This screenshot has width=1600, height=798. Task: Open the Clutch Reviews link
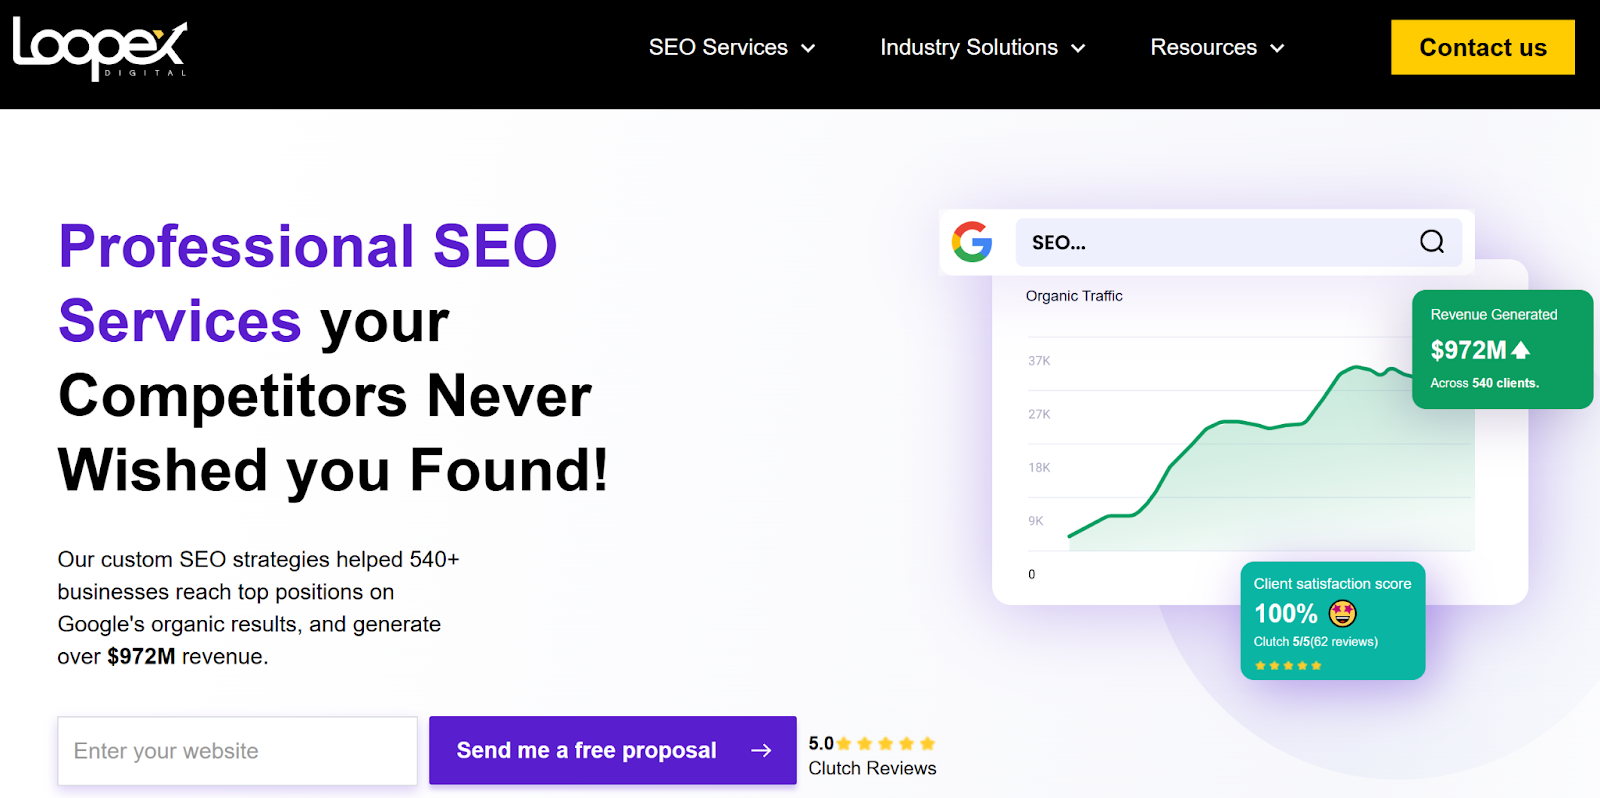coord(872,768)
